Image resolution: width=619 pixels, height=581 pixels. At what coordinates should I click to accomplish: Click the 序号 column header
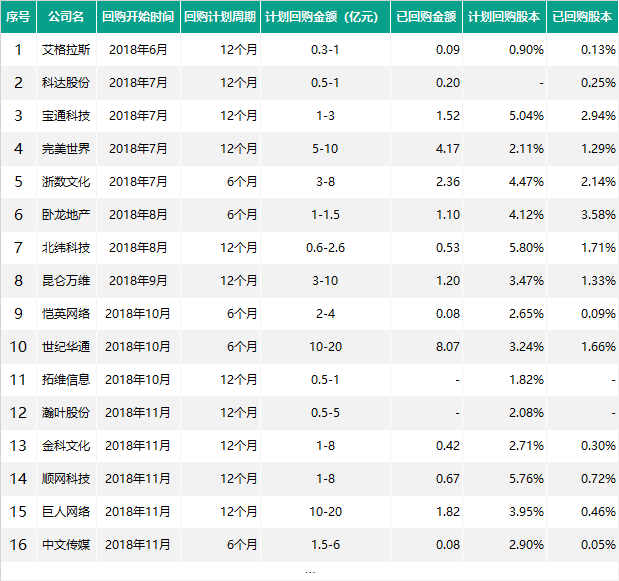click(x=18, y=17)
